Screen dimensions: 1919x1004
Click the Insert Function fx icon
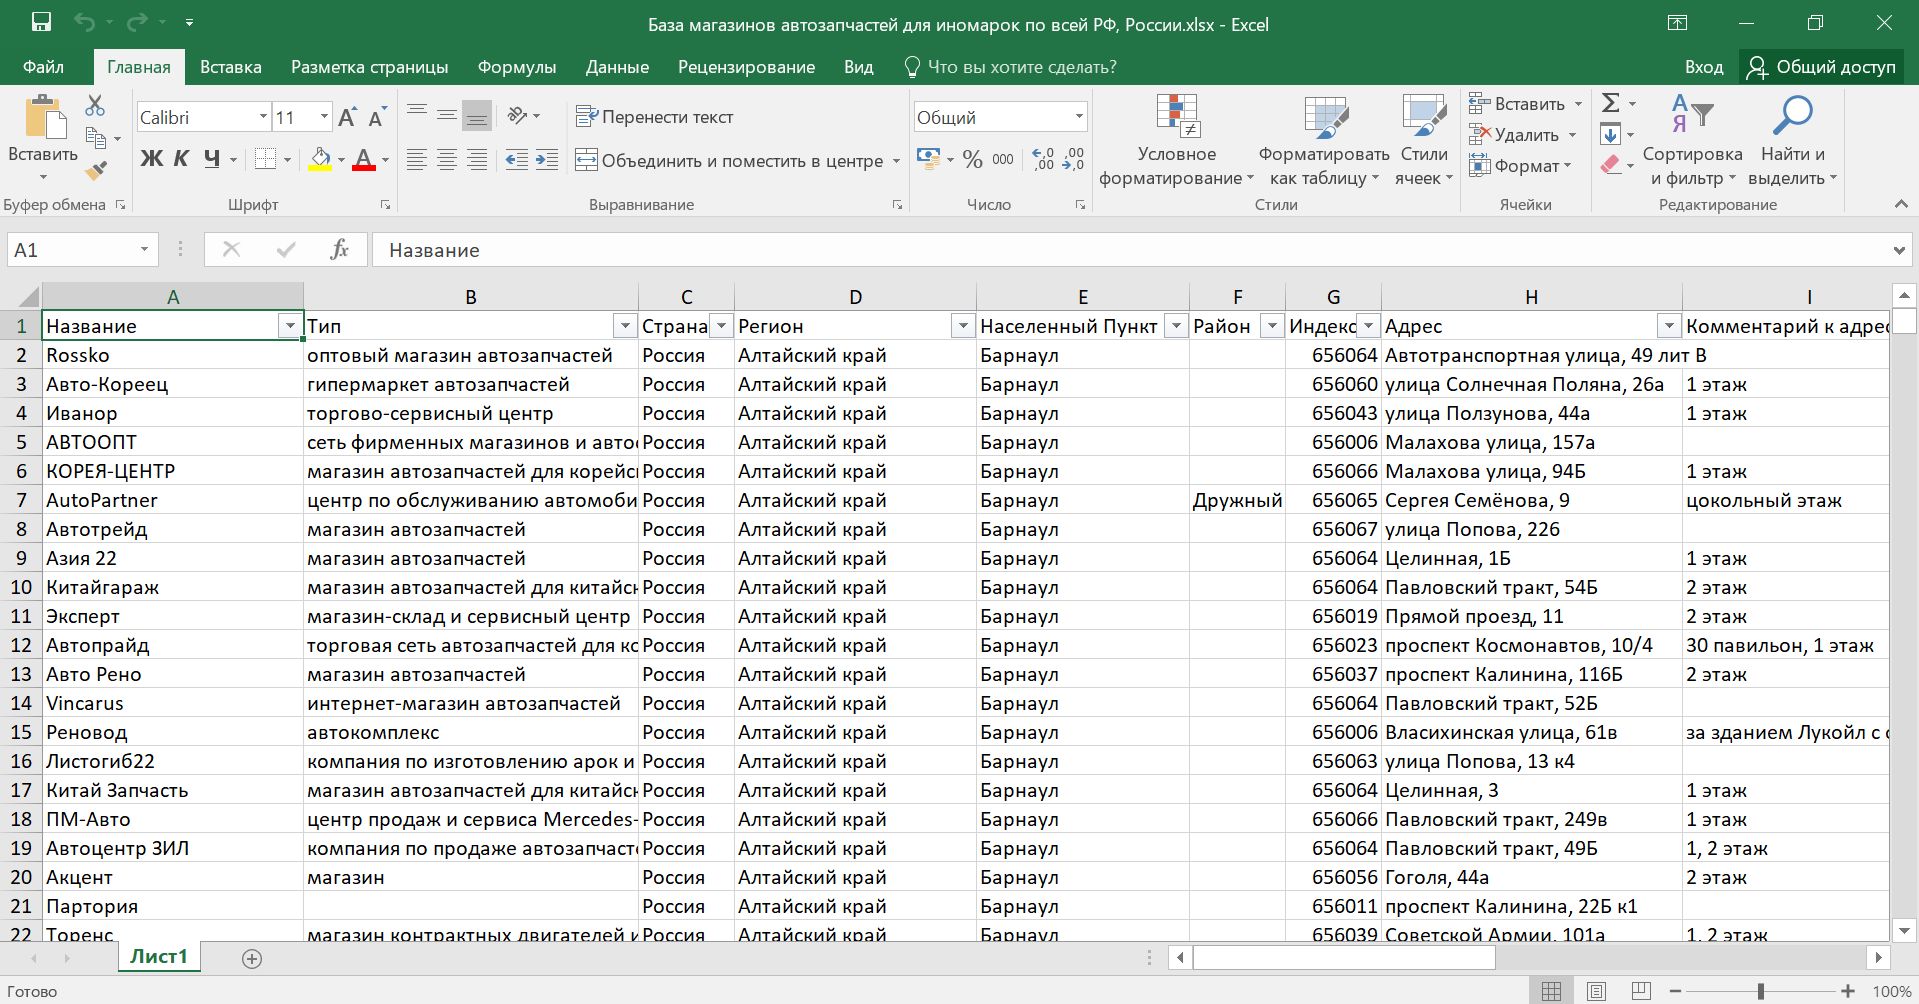[339, 250]
